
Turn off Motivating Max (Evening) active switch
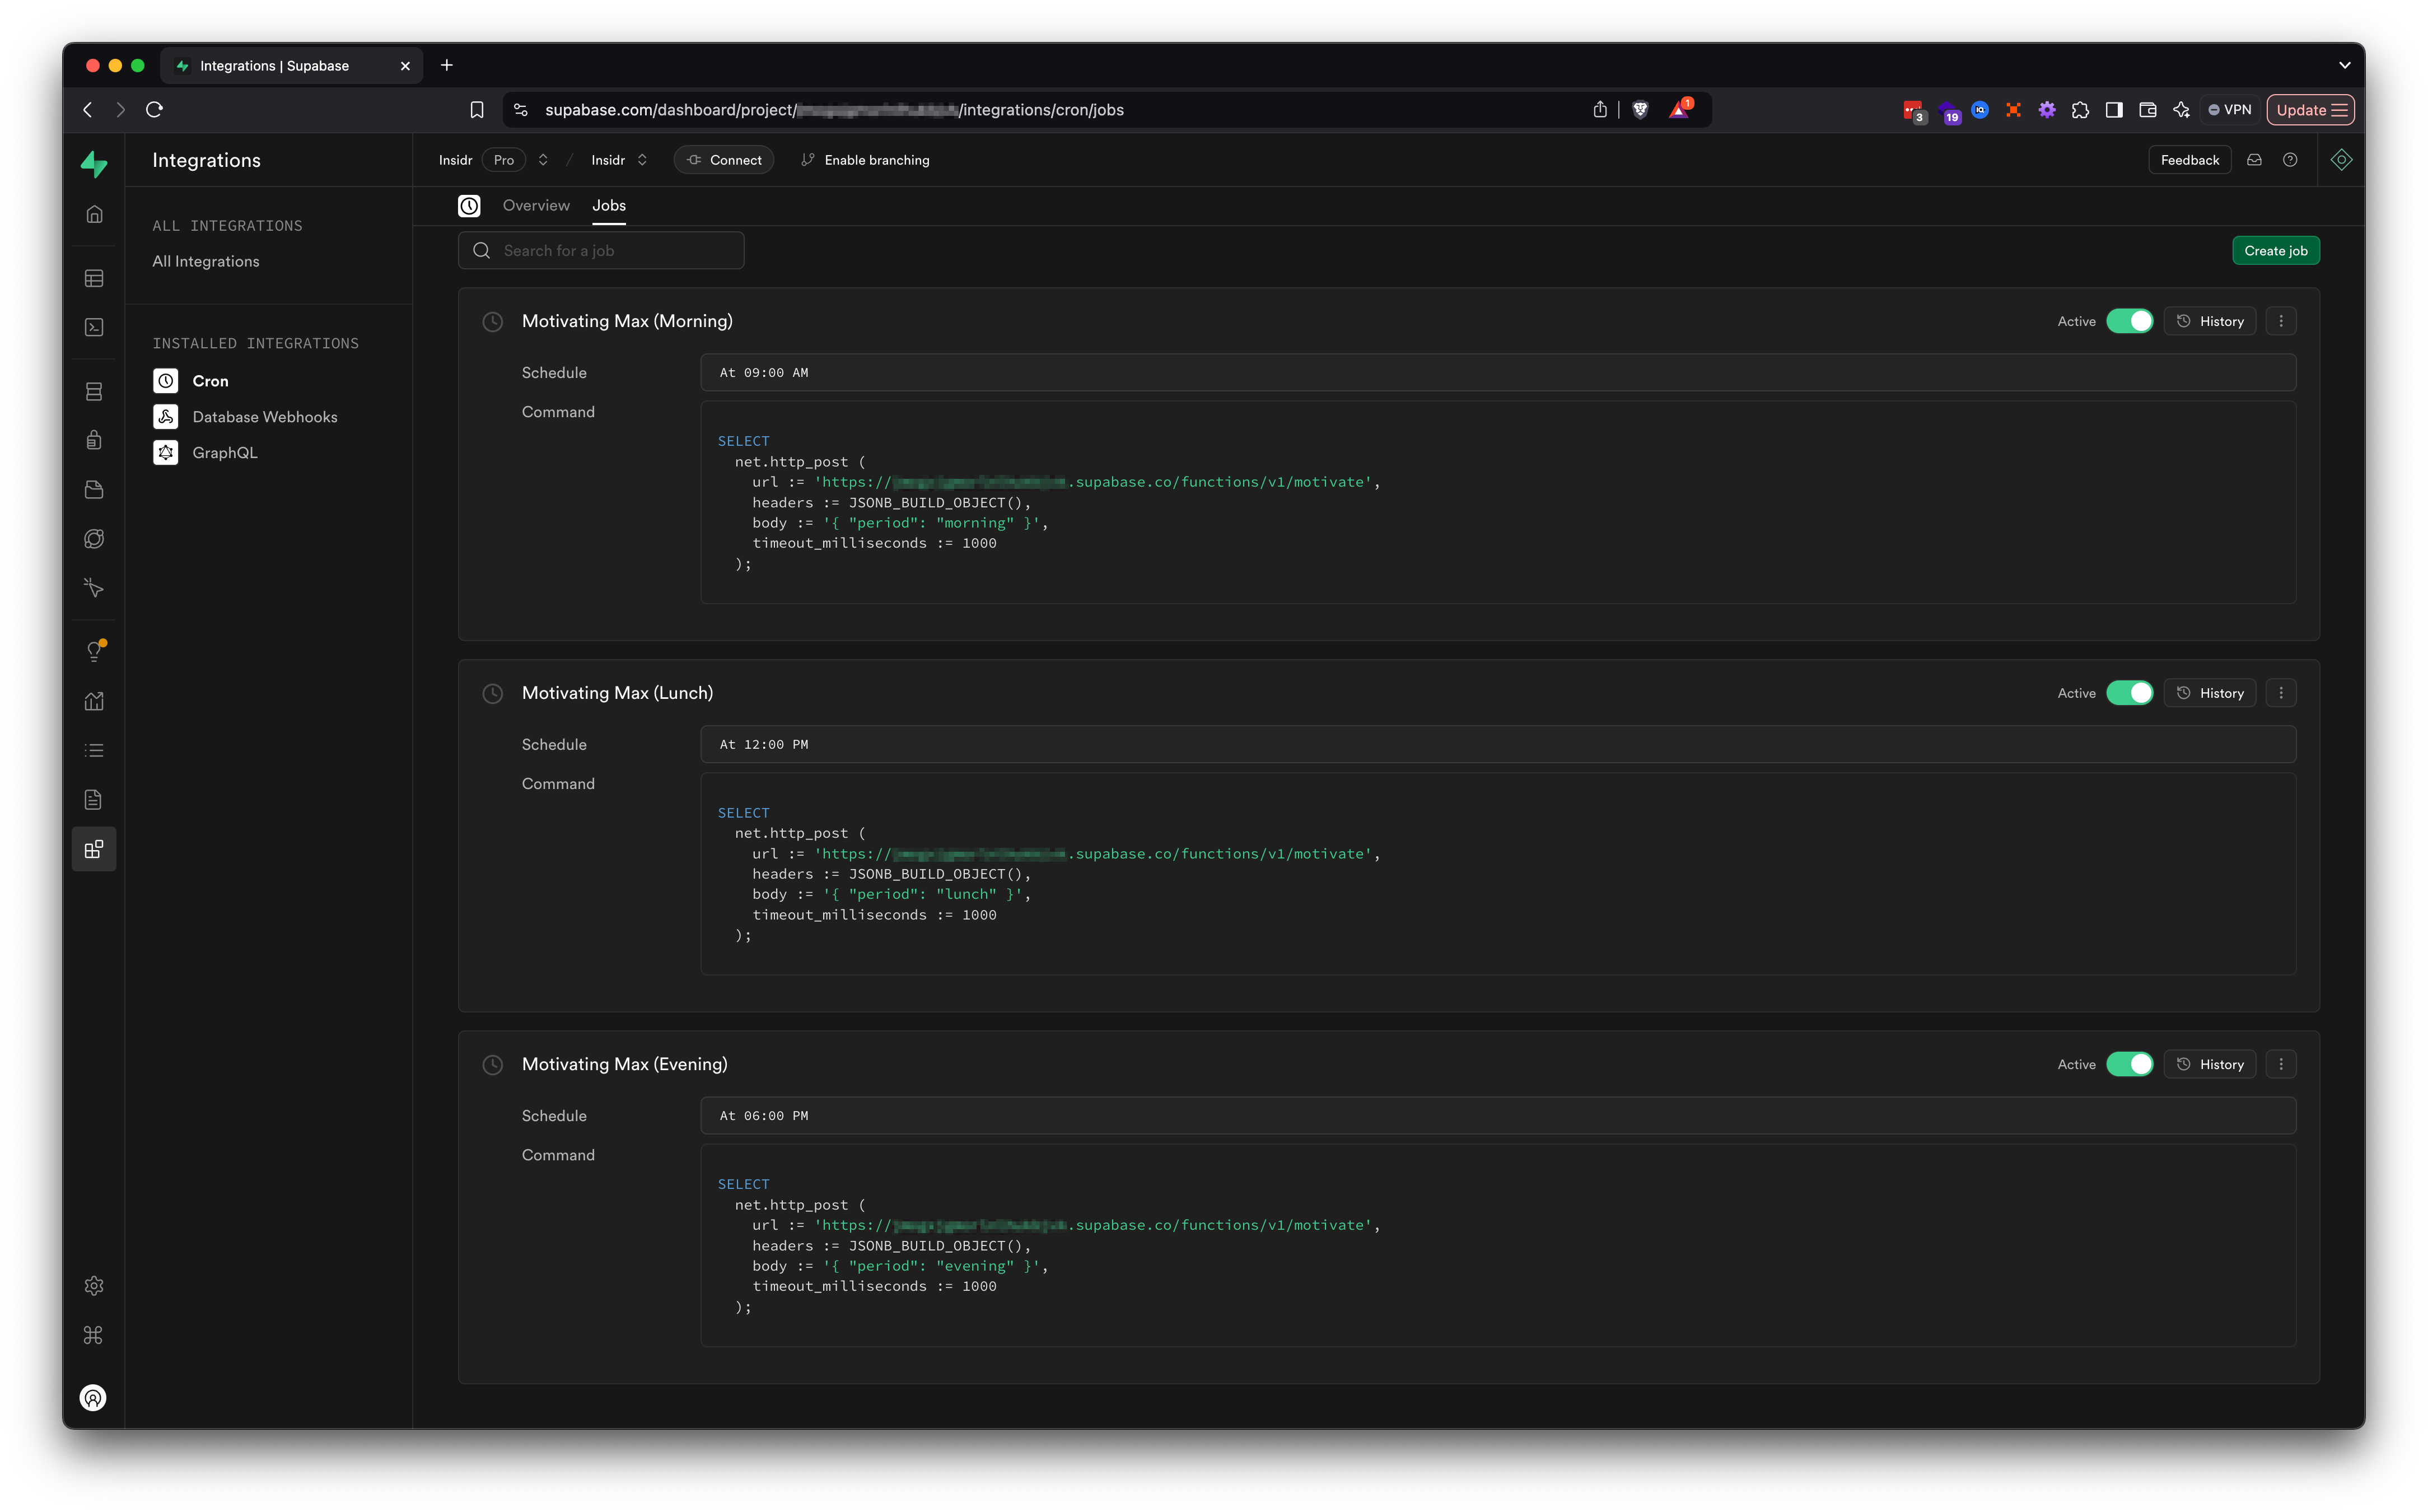tap(2129, 1064)
